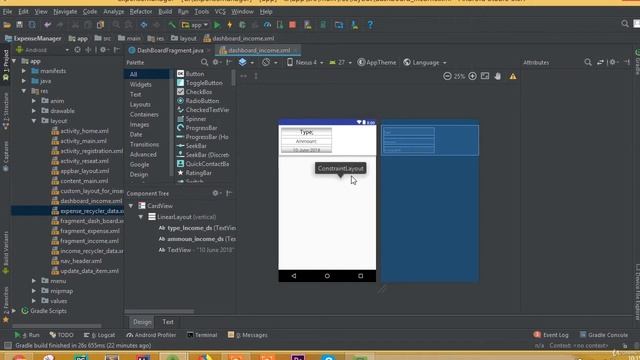Expand the manifests folder

24,71
